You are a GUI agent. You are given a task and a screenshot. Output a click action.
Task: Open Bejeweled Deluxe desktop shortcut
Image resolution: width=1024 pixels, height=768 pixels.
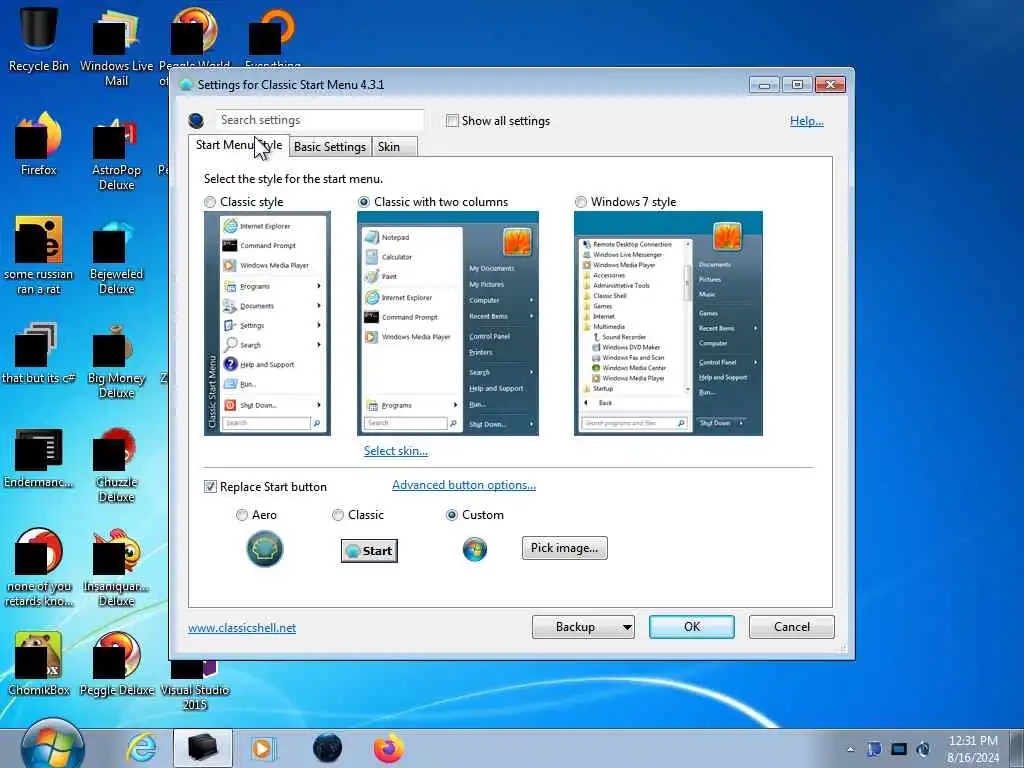click(116, 258)
